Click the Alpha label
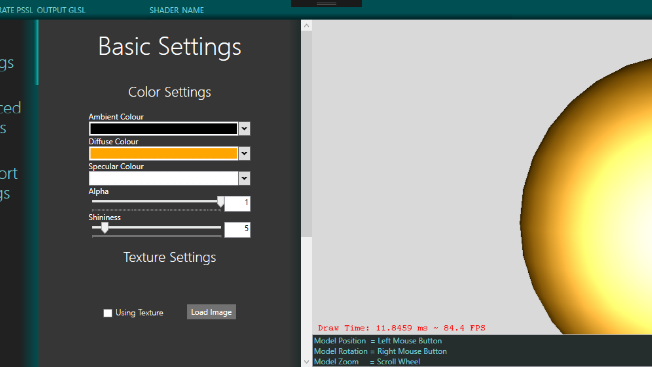 pos(99,191)
